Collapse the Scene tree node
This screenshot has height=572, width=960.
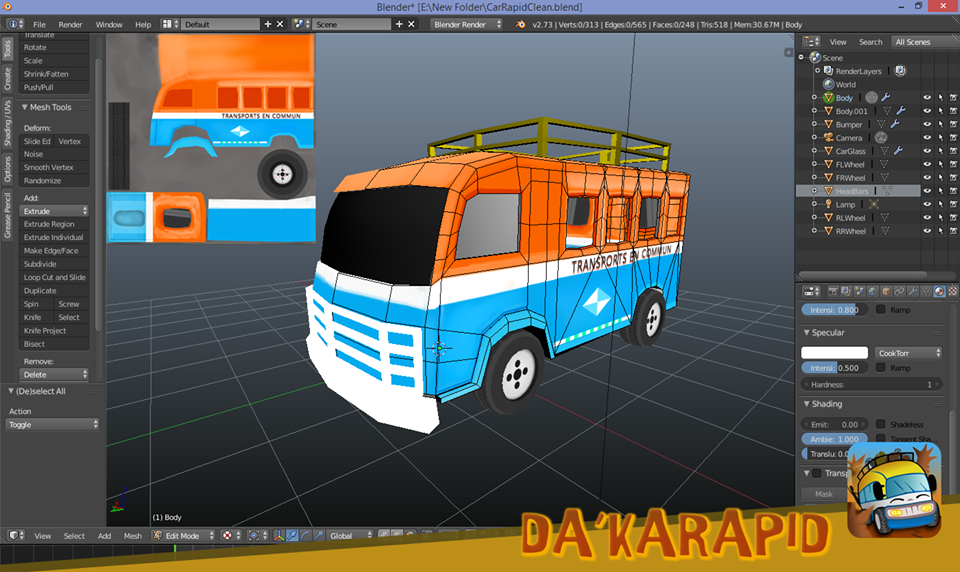click(x=801, y=57)
